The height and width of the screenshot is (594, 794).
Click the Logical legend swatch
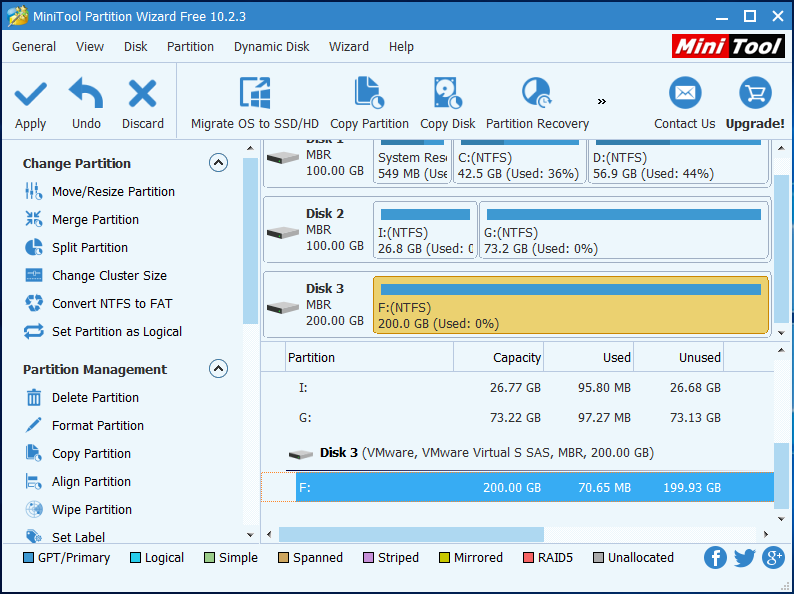(x=135, y=558)
